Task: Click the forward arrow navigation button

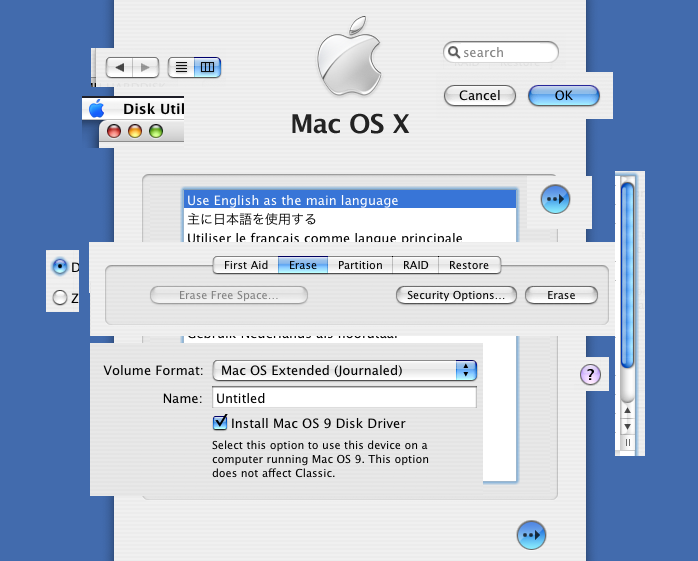Action: click(x=146, y=67)
